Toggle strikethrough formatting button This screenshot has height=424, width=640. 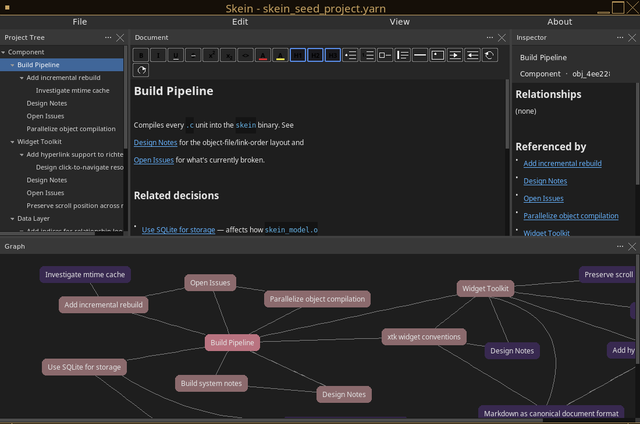(193, 55)
